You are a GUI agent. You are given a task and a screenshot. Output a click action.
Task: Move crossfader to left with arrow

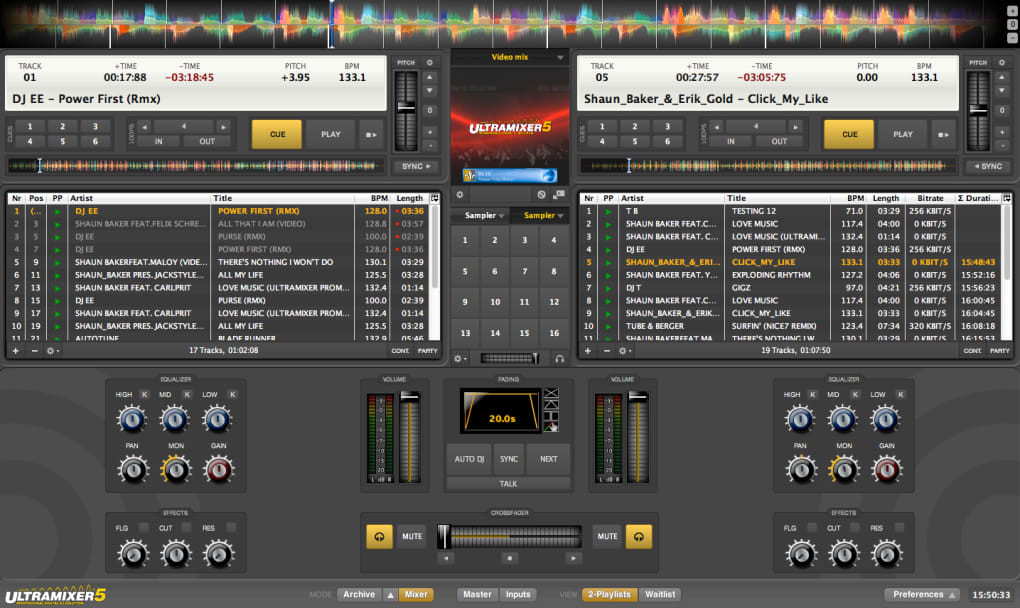point(446,558)
